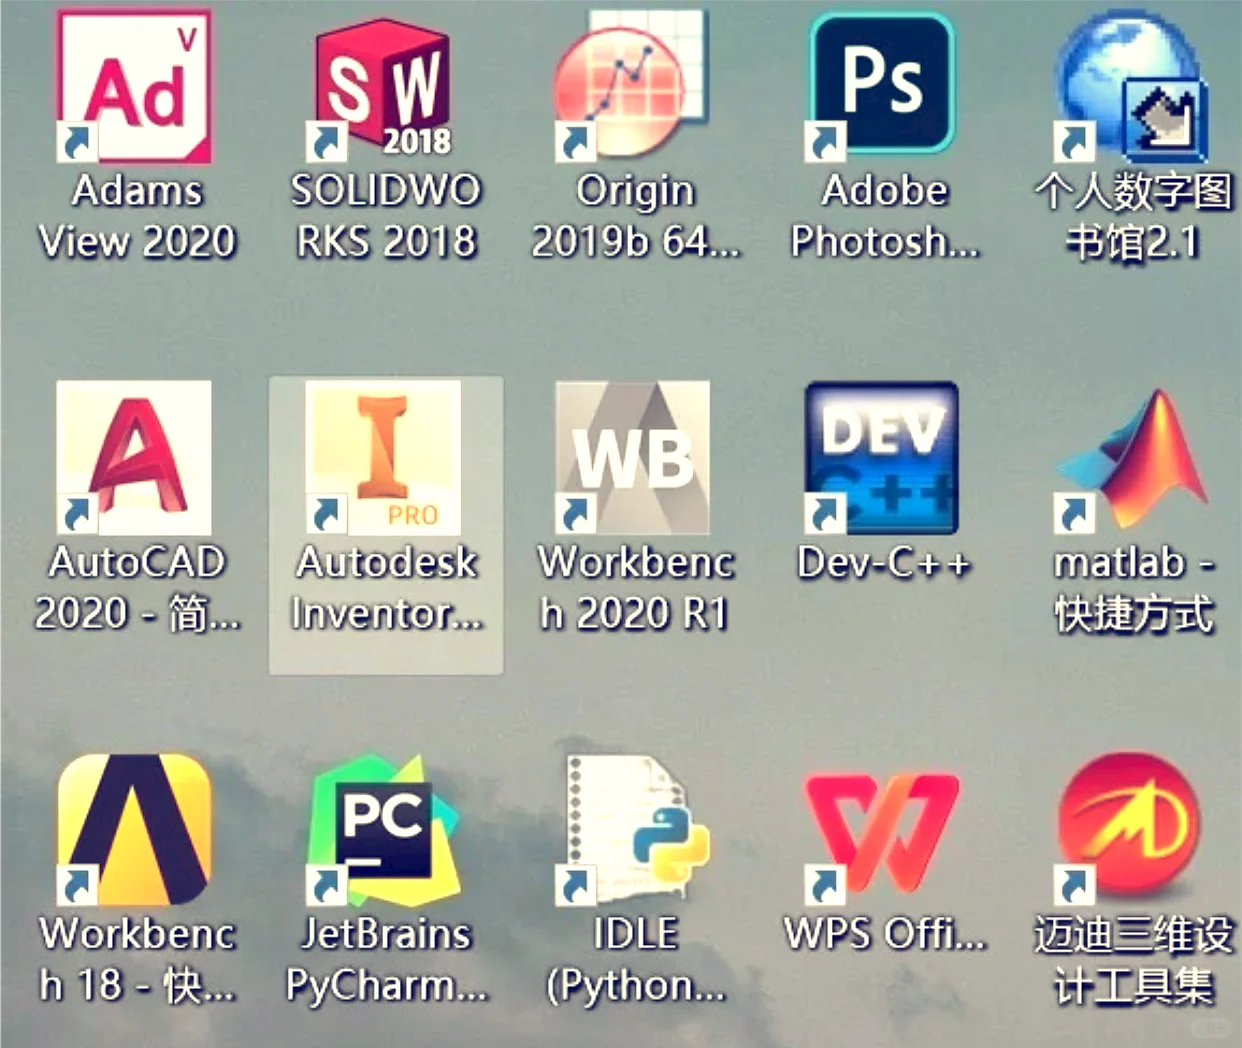The height and width of the screenshot is (1048, 1242).
Task: Open the WB icon for Workbench 2020 R1
Action: click(x=633, y=458)
